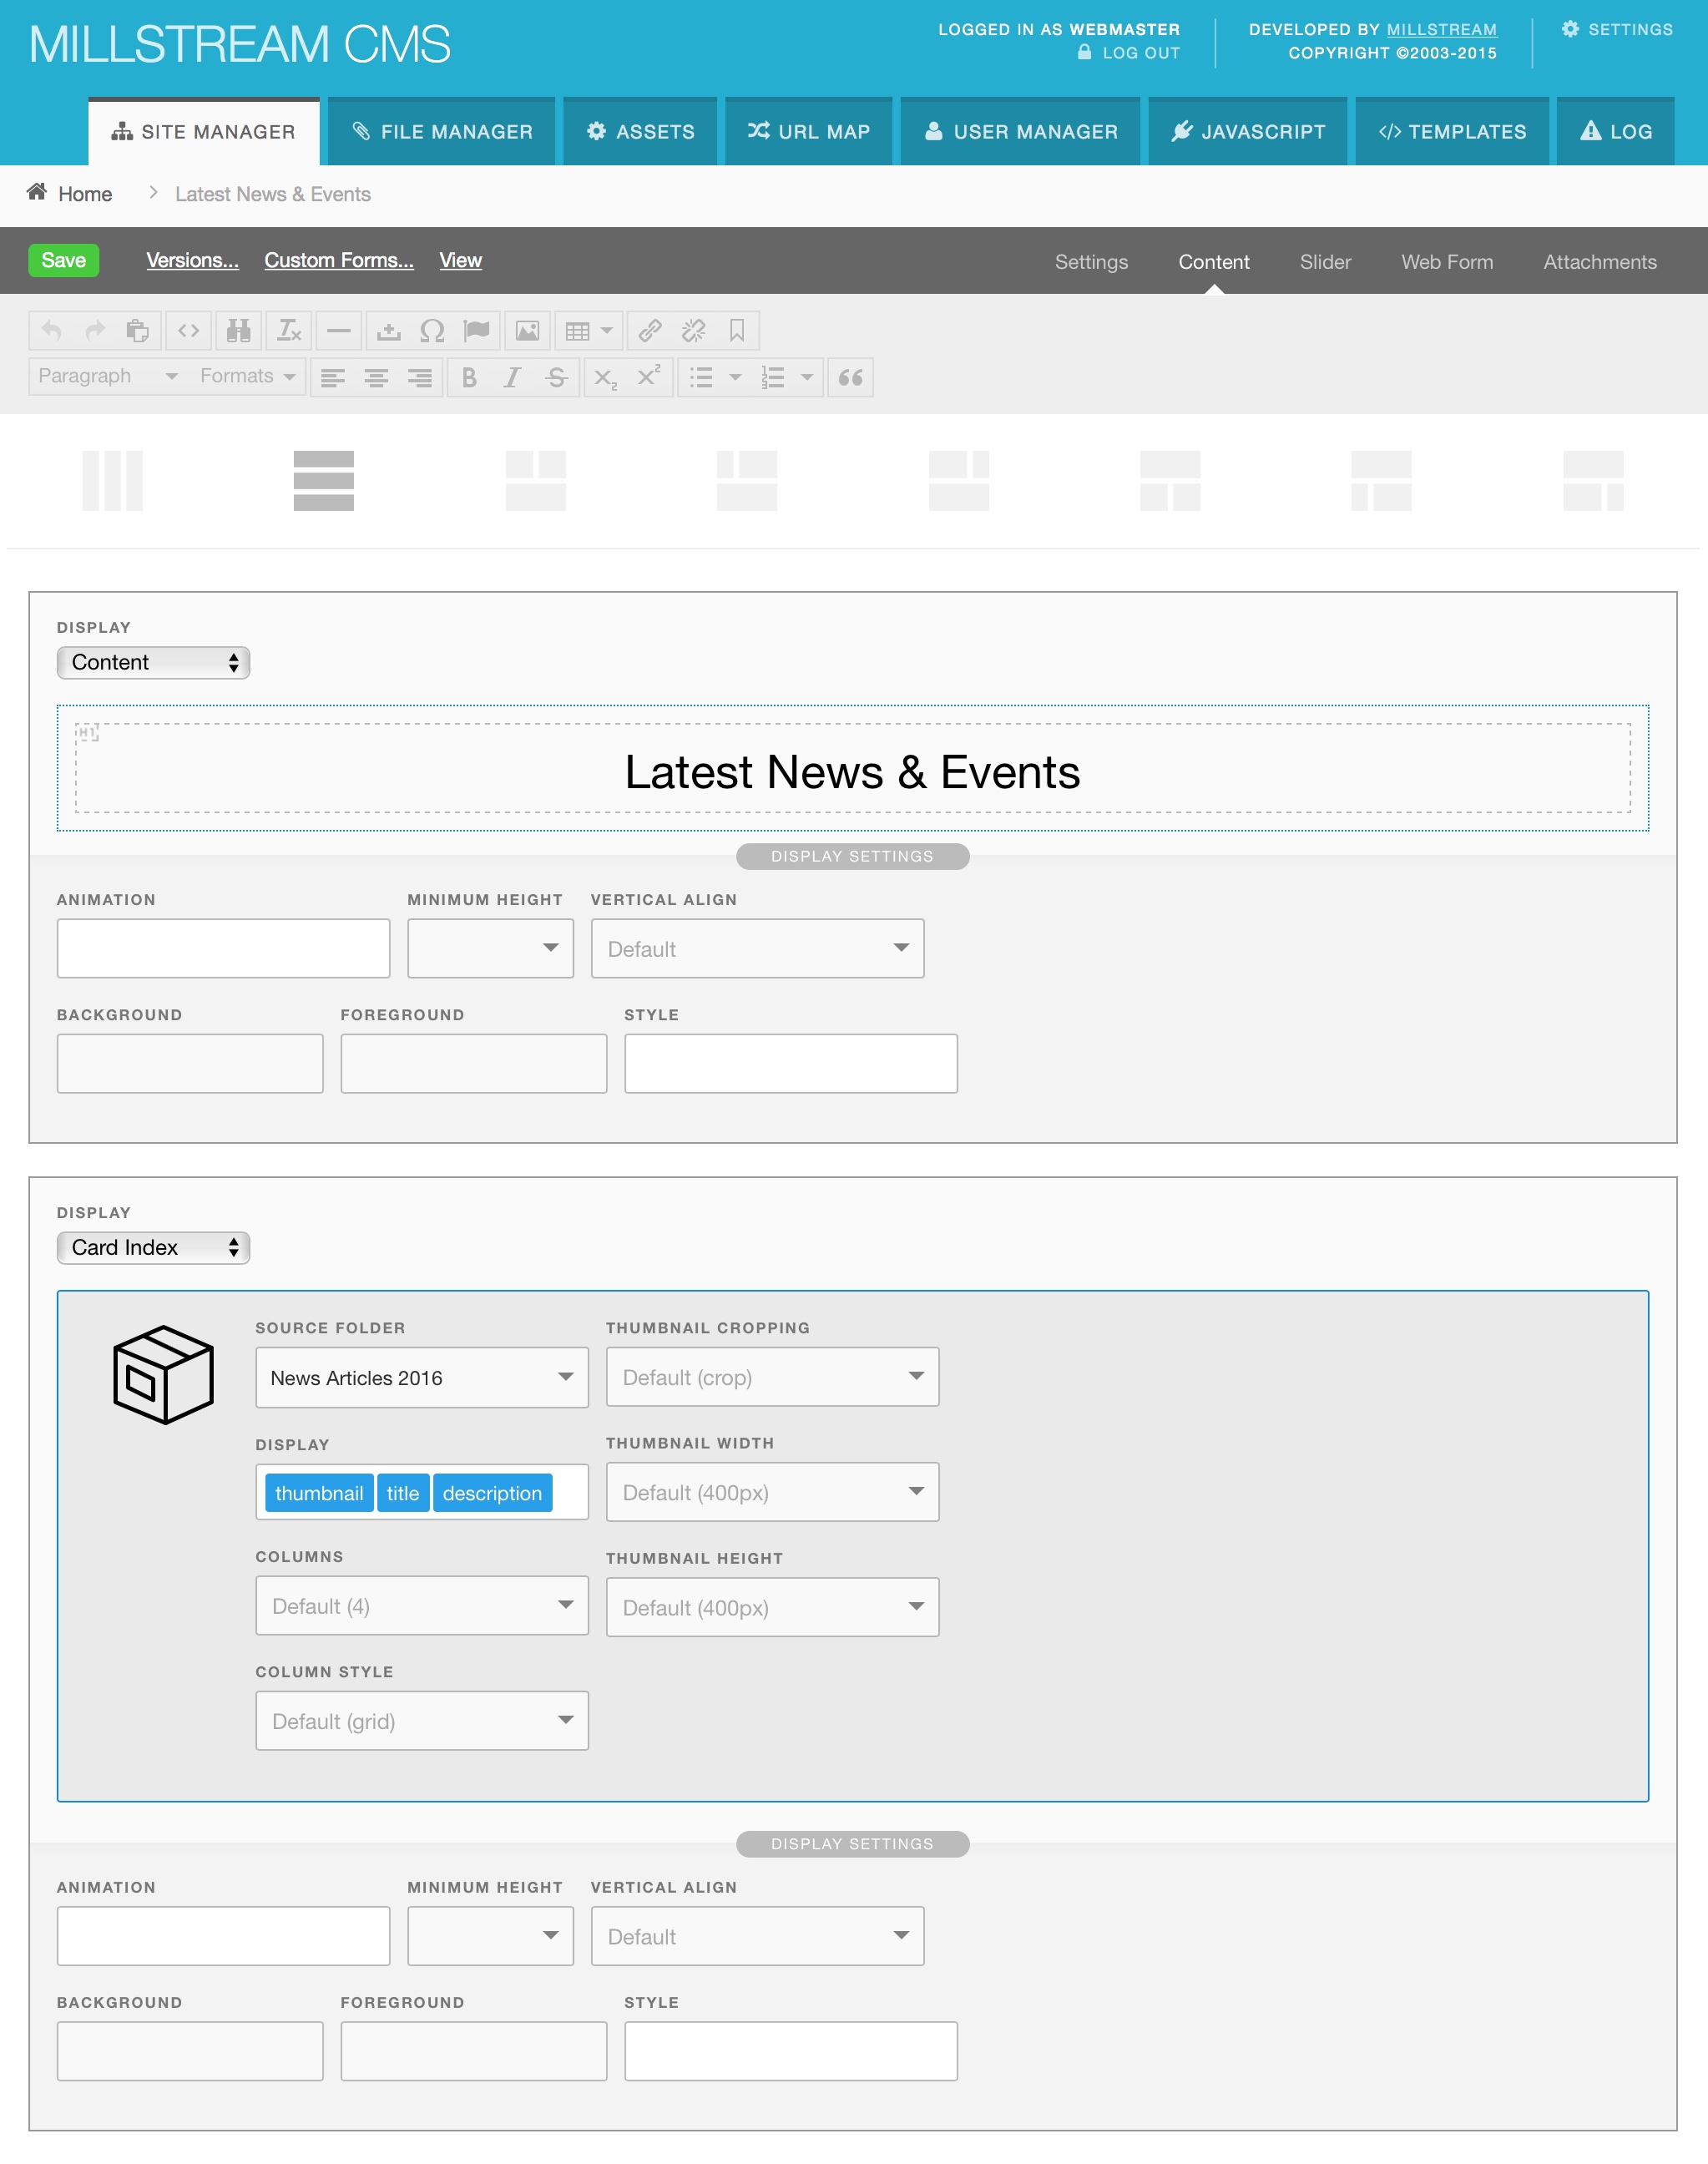
Task: Click the clear formatting icon
Action: (x=289, y=331)
